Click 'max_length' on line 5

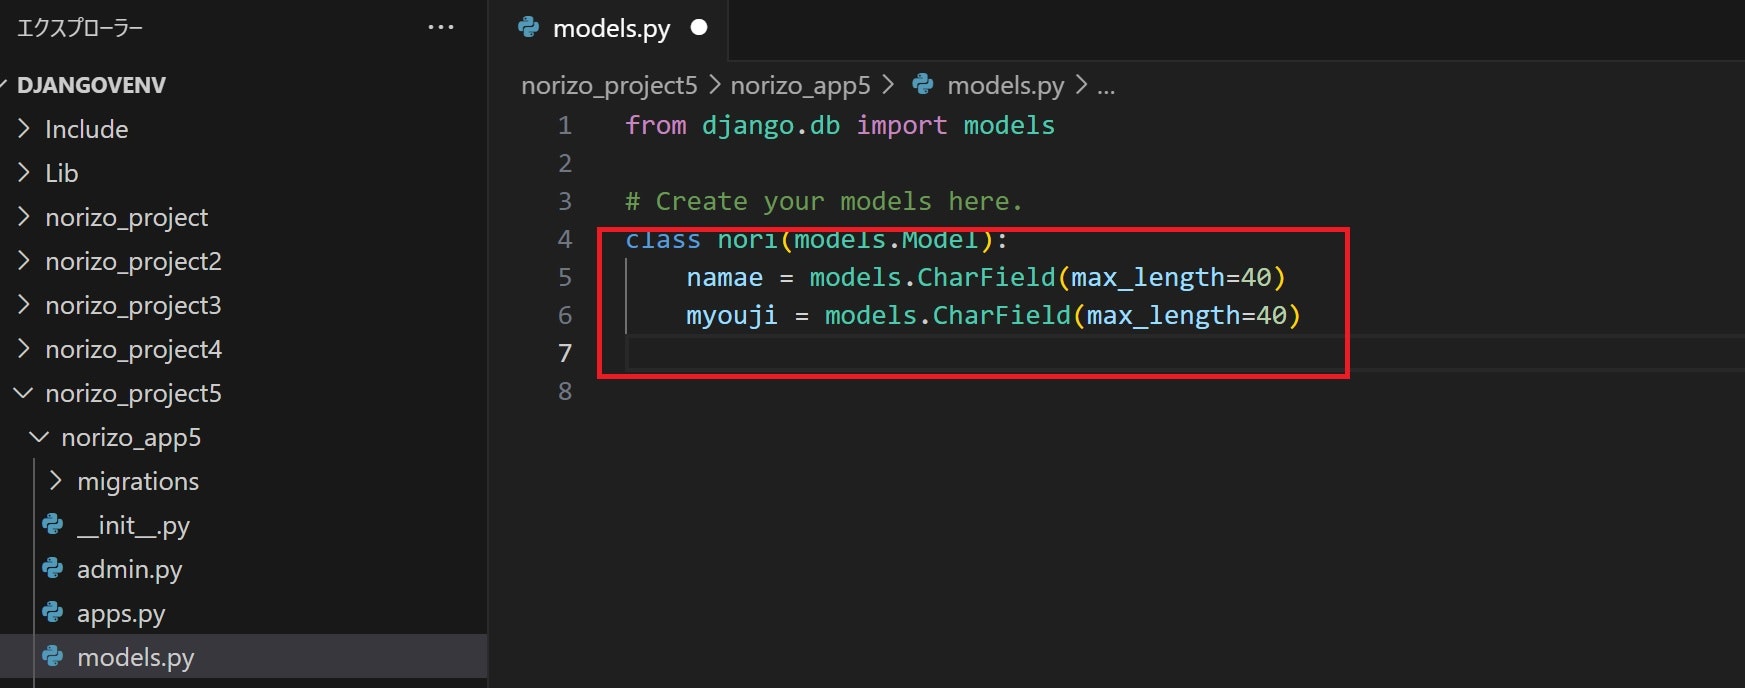(1148, 278)
